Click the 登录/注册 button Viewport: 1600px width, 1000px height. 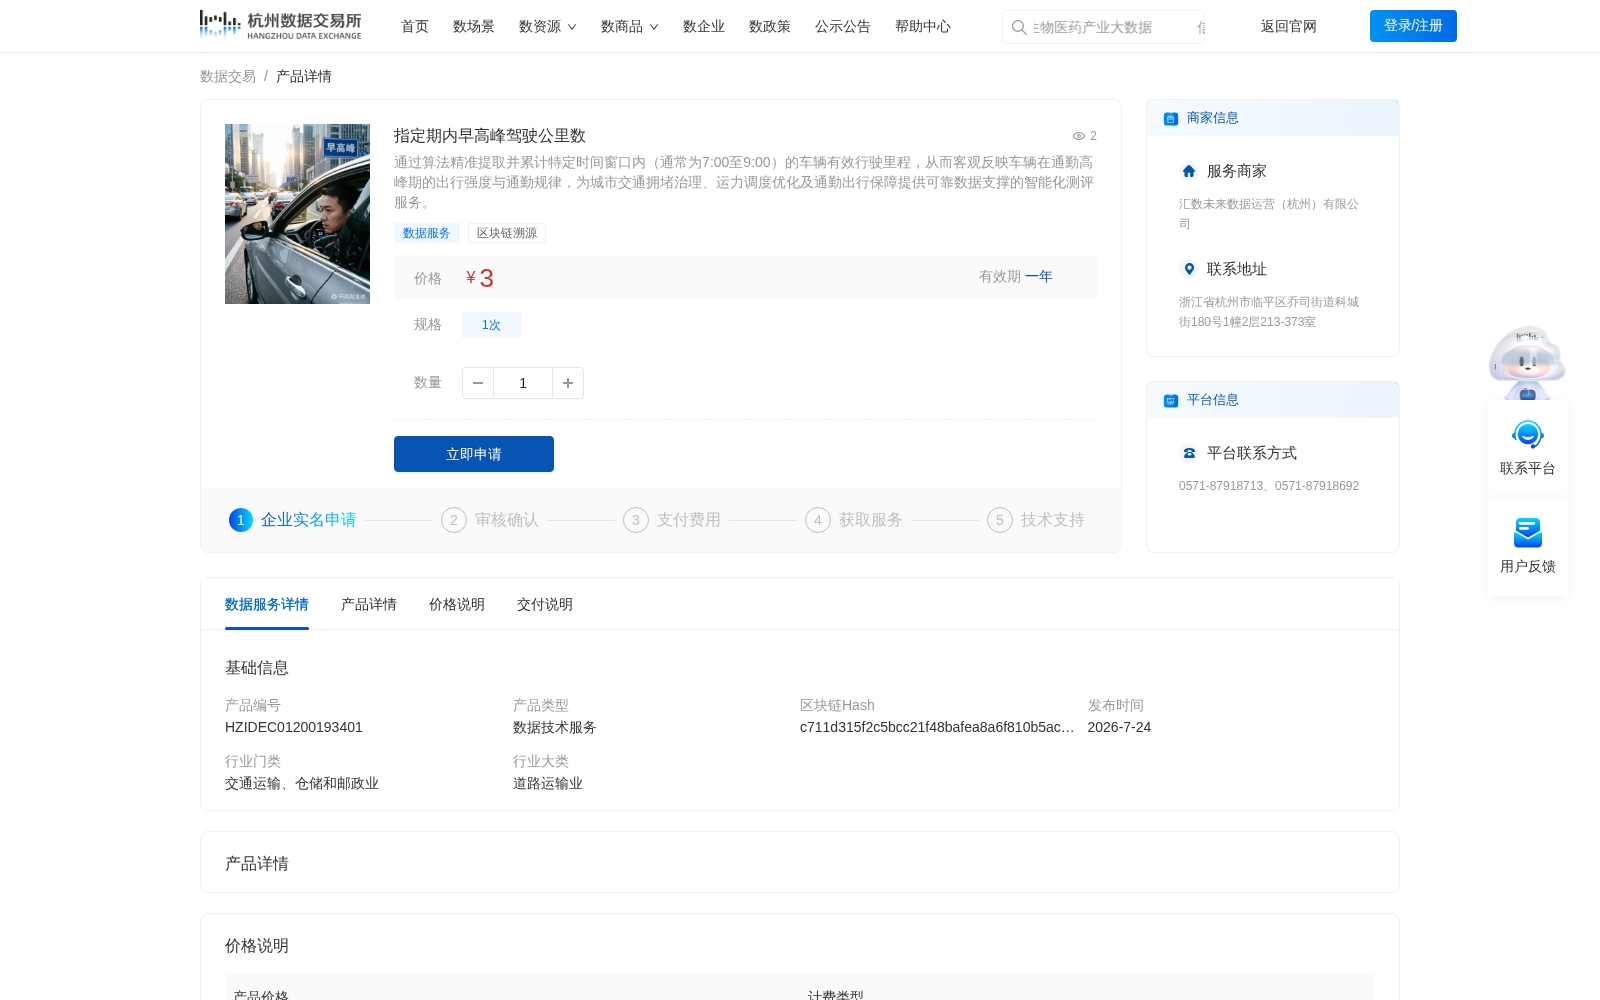point(1413,26)
